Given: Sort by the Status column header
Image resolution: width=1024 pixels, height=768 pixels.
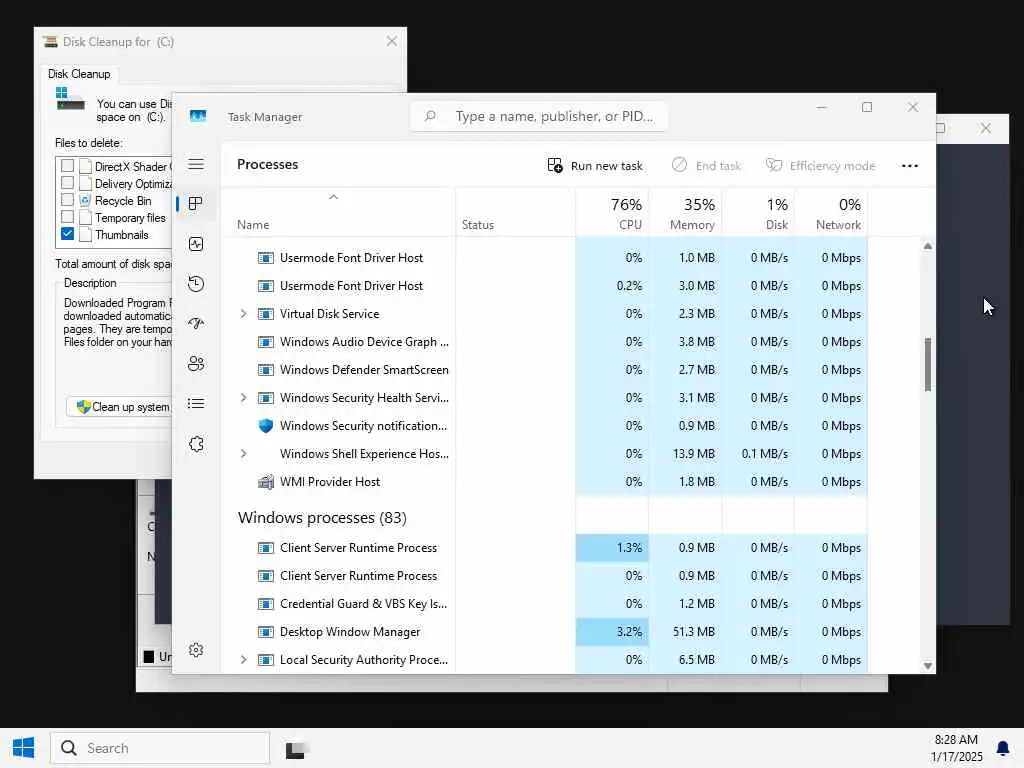Looking at the screenshot, I should (x=515, y=213).
